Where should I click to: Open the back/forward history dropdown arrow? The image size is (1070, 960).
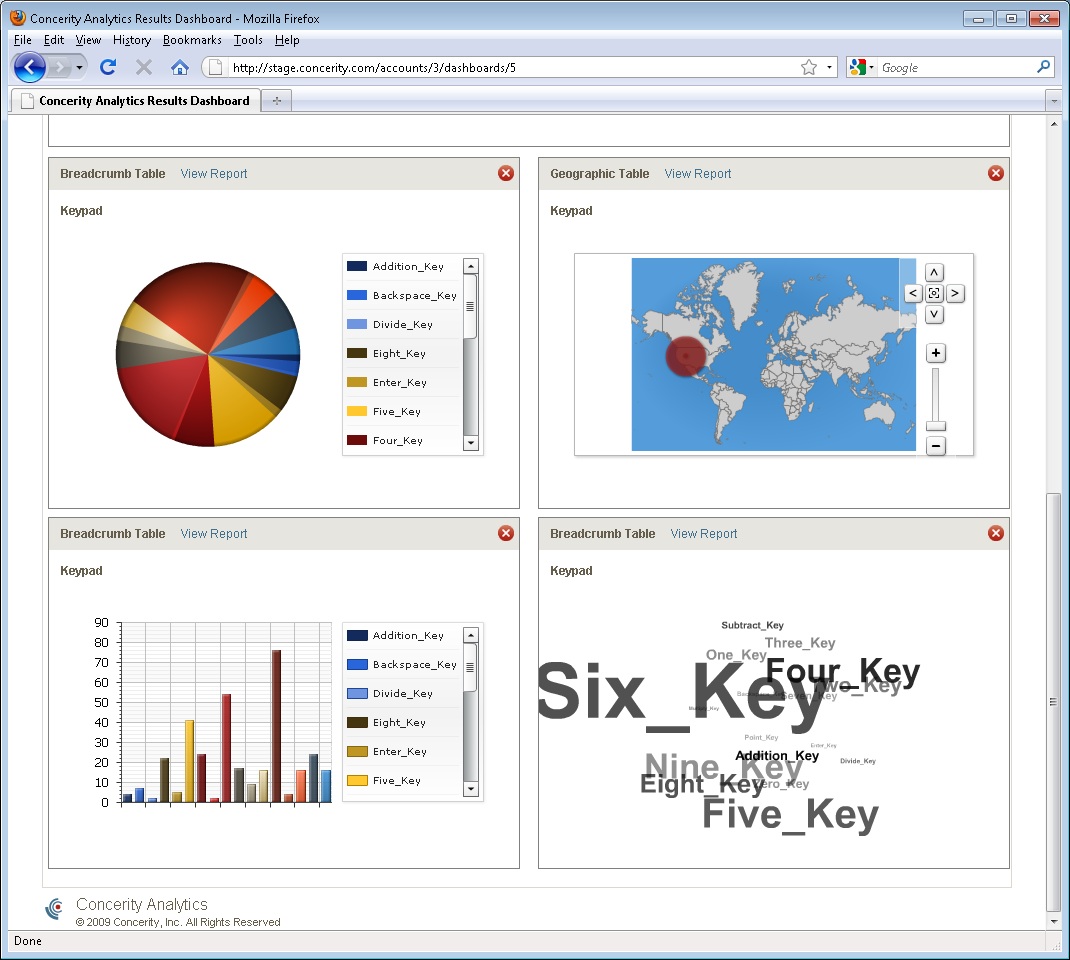[x=79, y=67]
